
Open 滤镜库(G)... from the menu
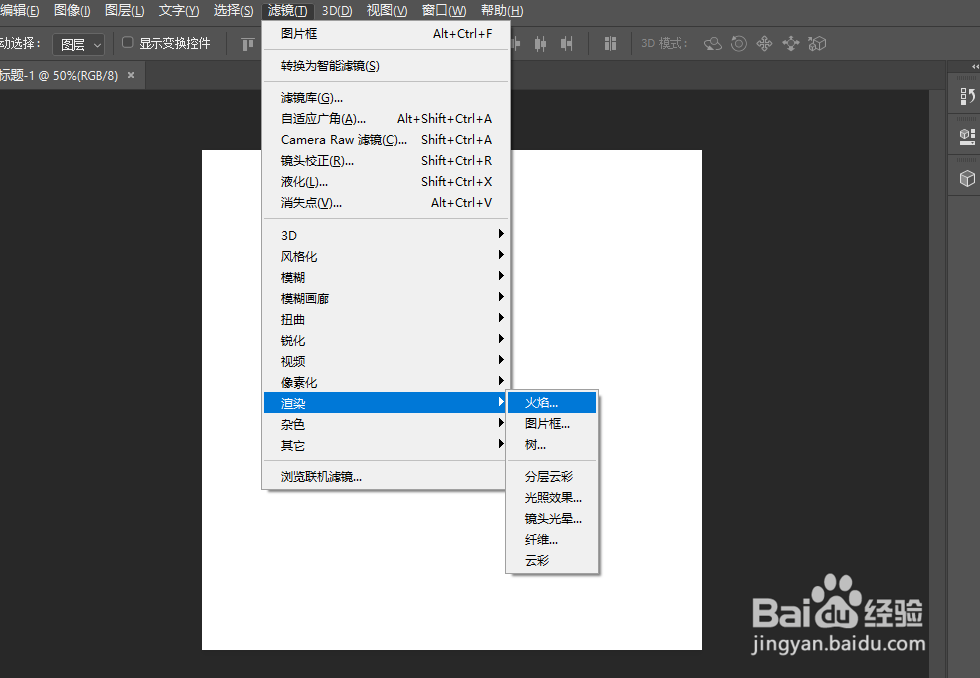tap(386, 97)
